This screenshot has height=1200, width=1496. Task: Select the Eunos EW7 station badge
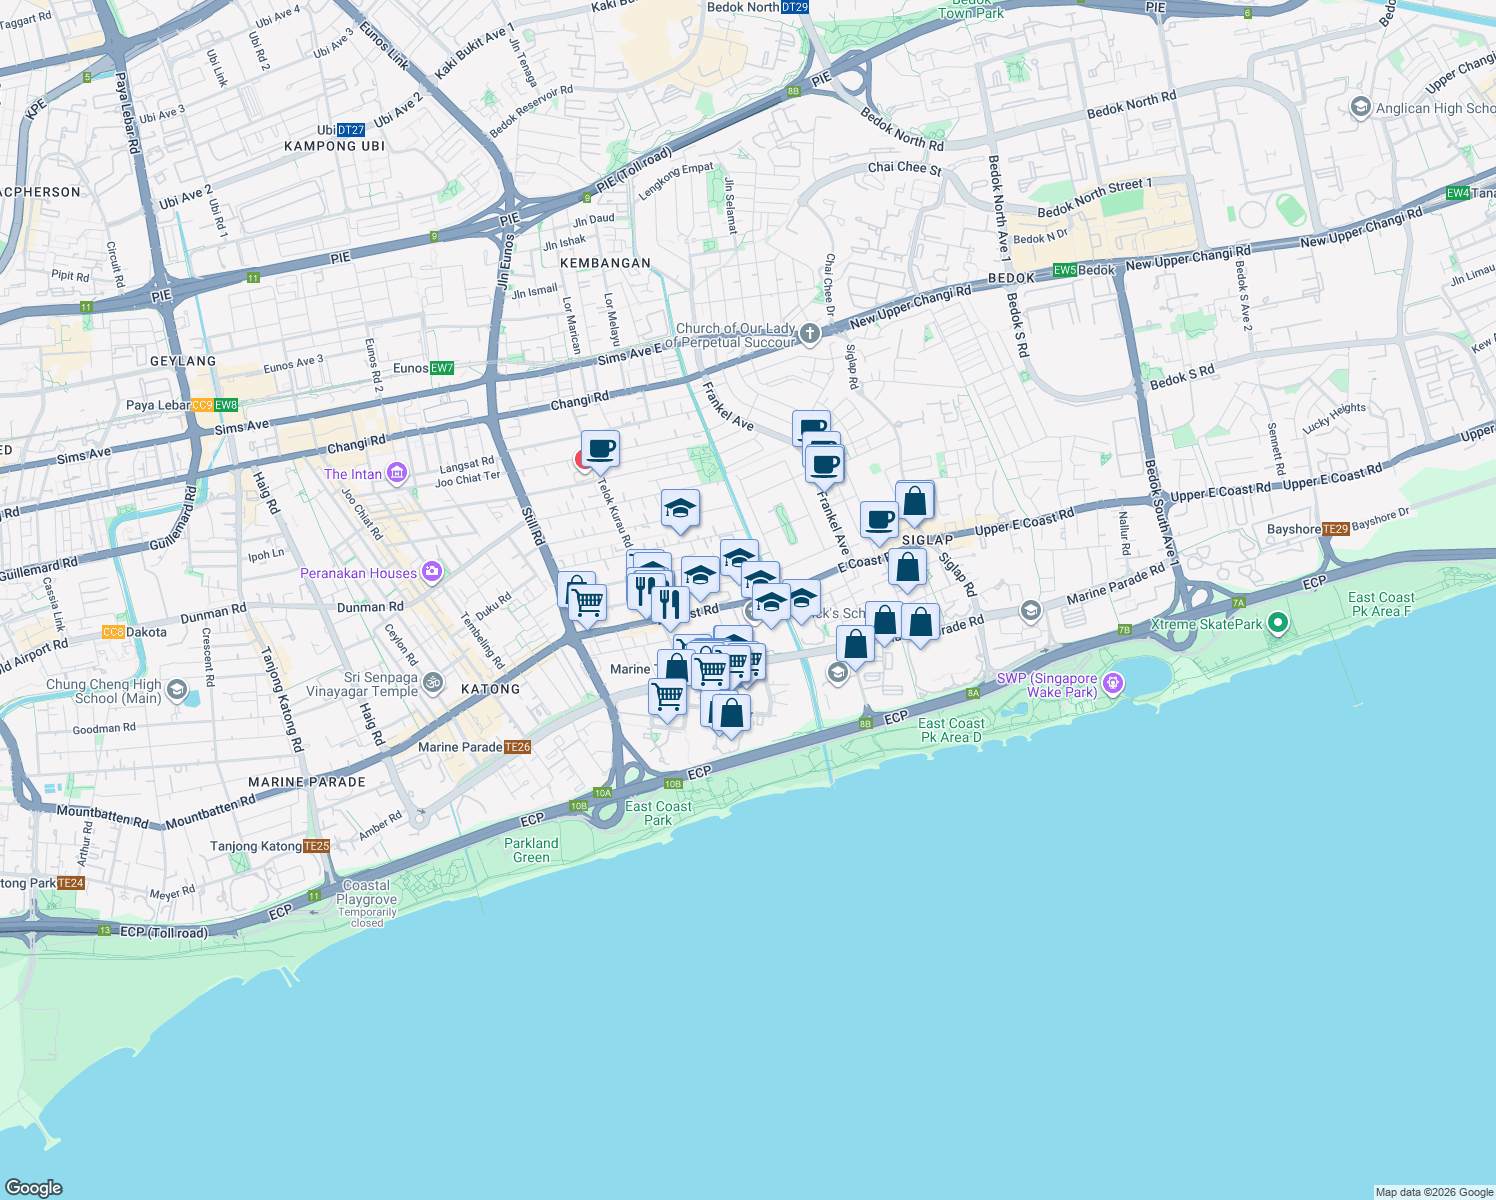pos(442,368)
